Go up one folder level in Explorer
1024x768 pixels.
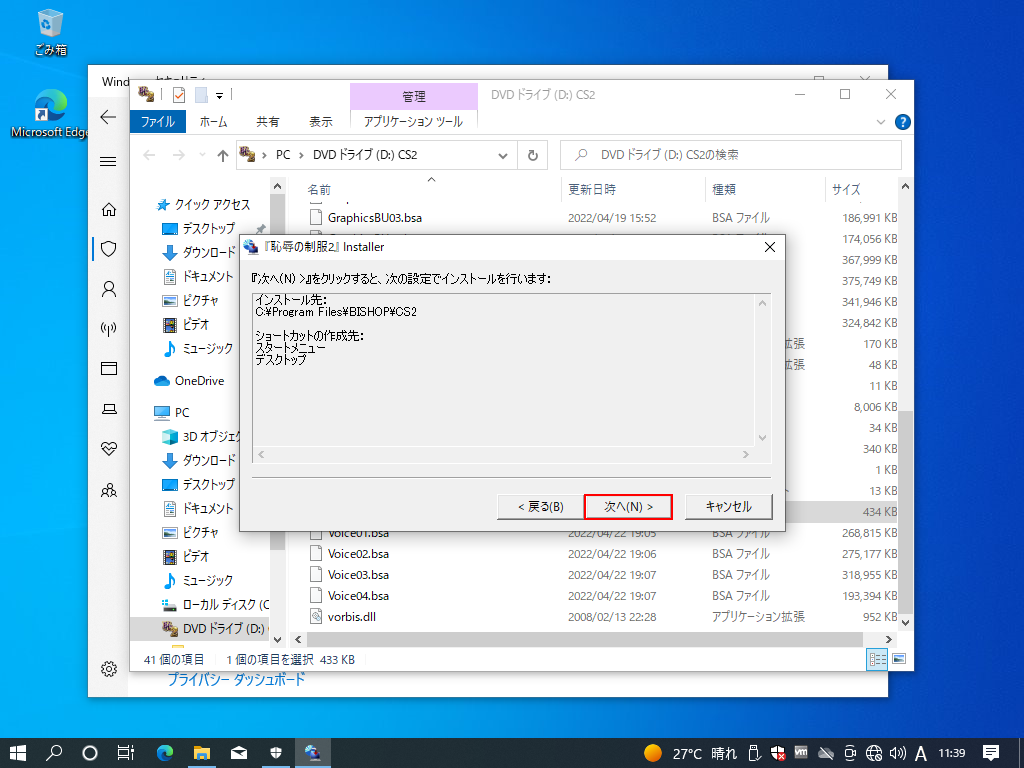pyautogui.click(x=223, y=155)
